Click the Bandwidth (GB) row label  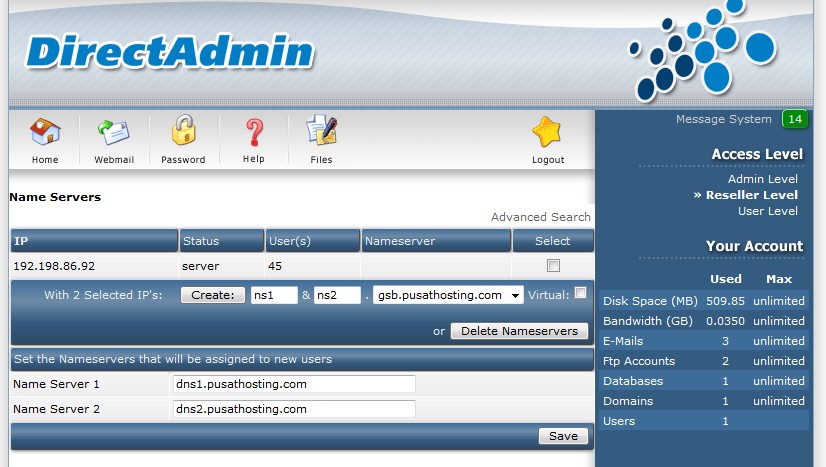point(648,321)
